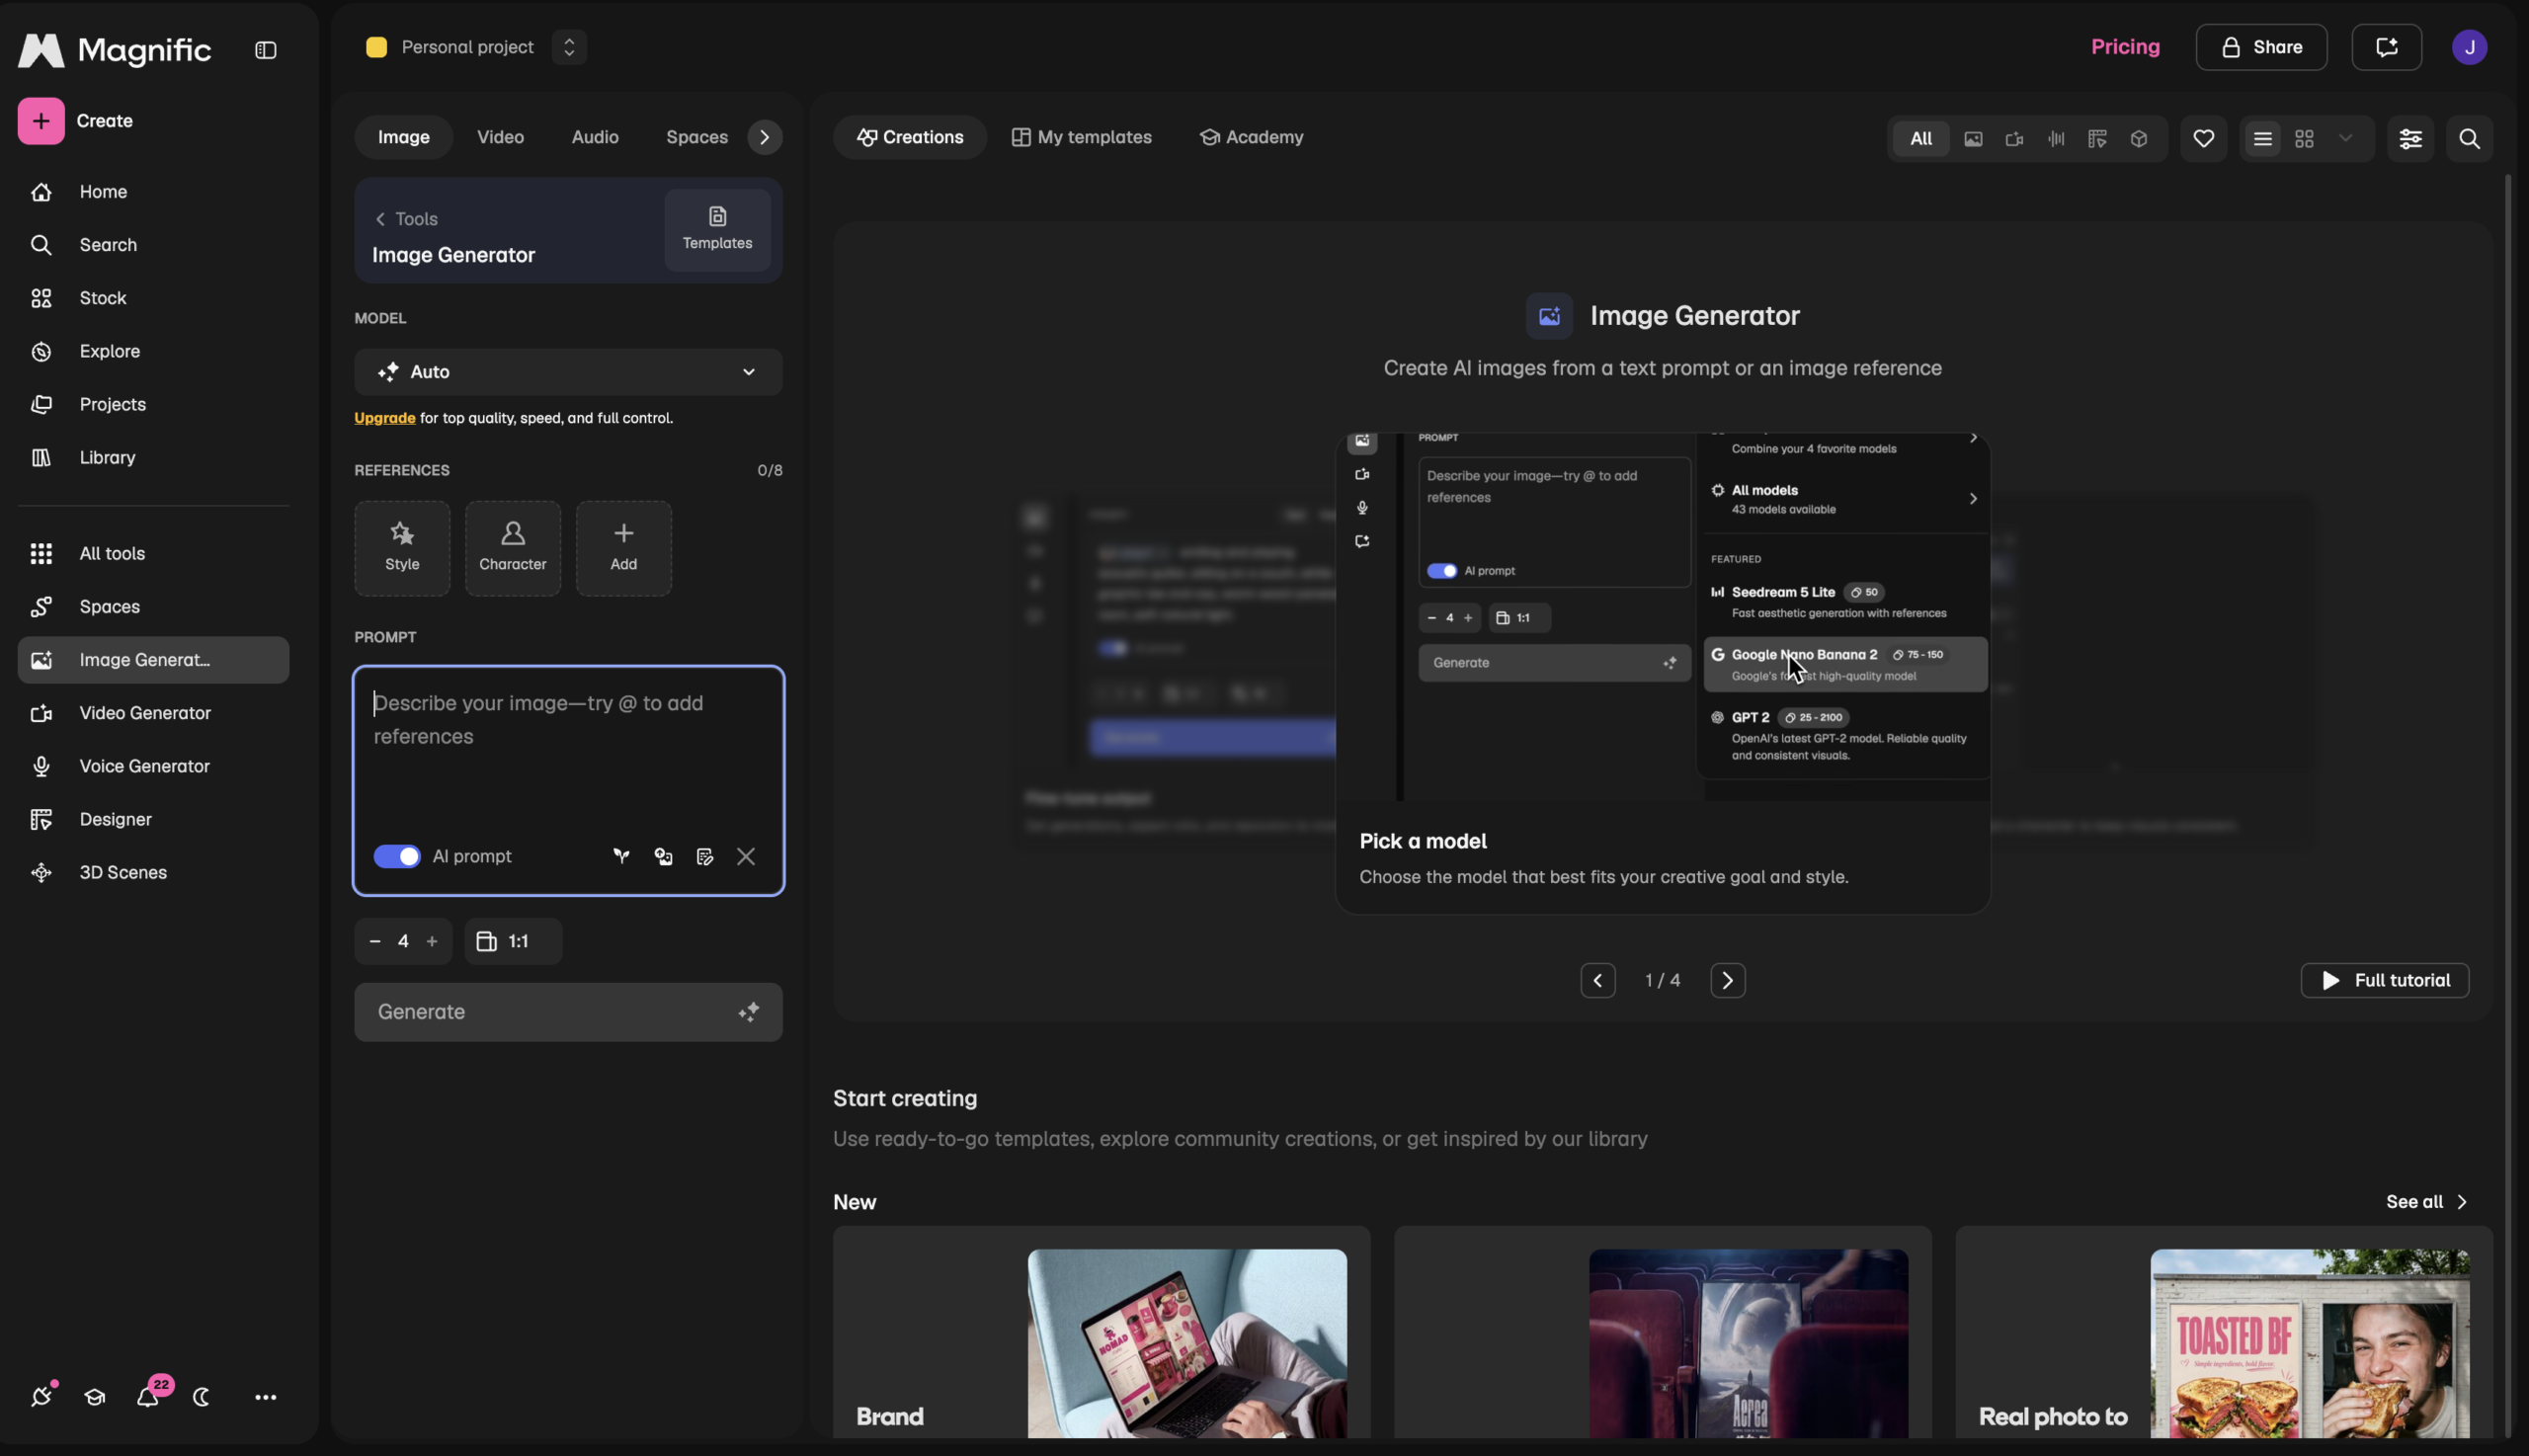This screenshot has width=2529, height=1456.
Task: Toggle favorites heart filter
Action: click(x=2204, y=138)
